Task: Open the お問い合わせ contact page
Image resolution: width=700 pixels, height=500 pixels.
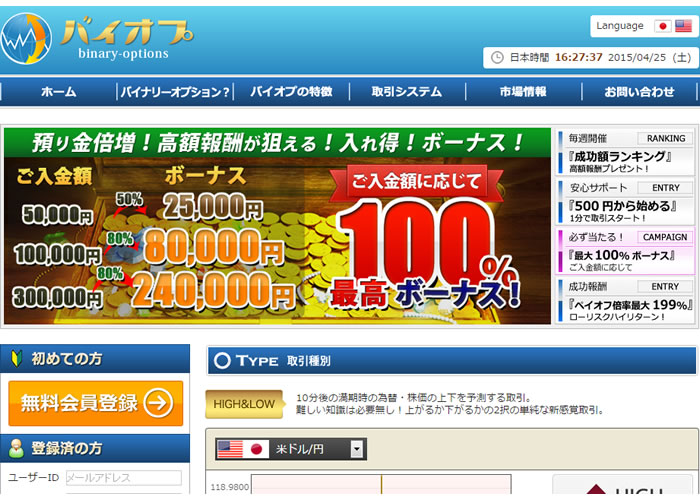Action: coord(639,92)
